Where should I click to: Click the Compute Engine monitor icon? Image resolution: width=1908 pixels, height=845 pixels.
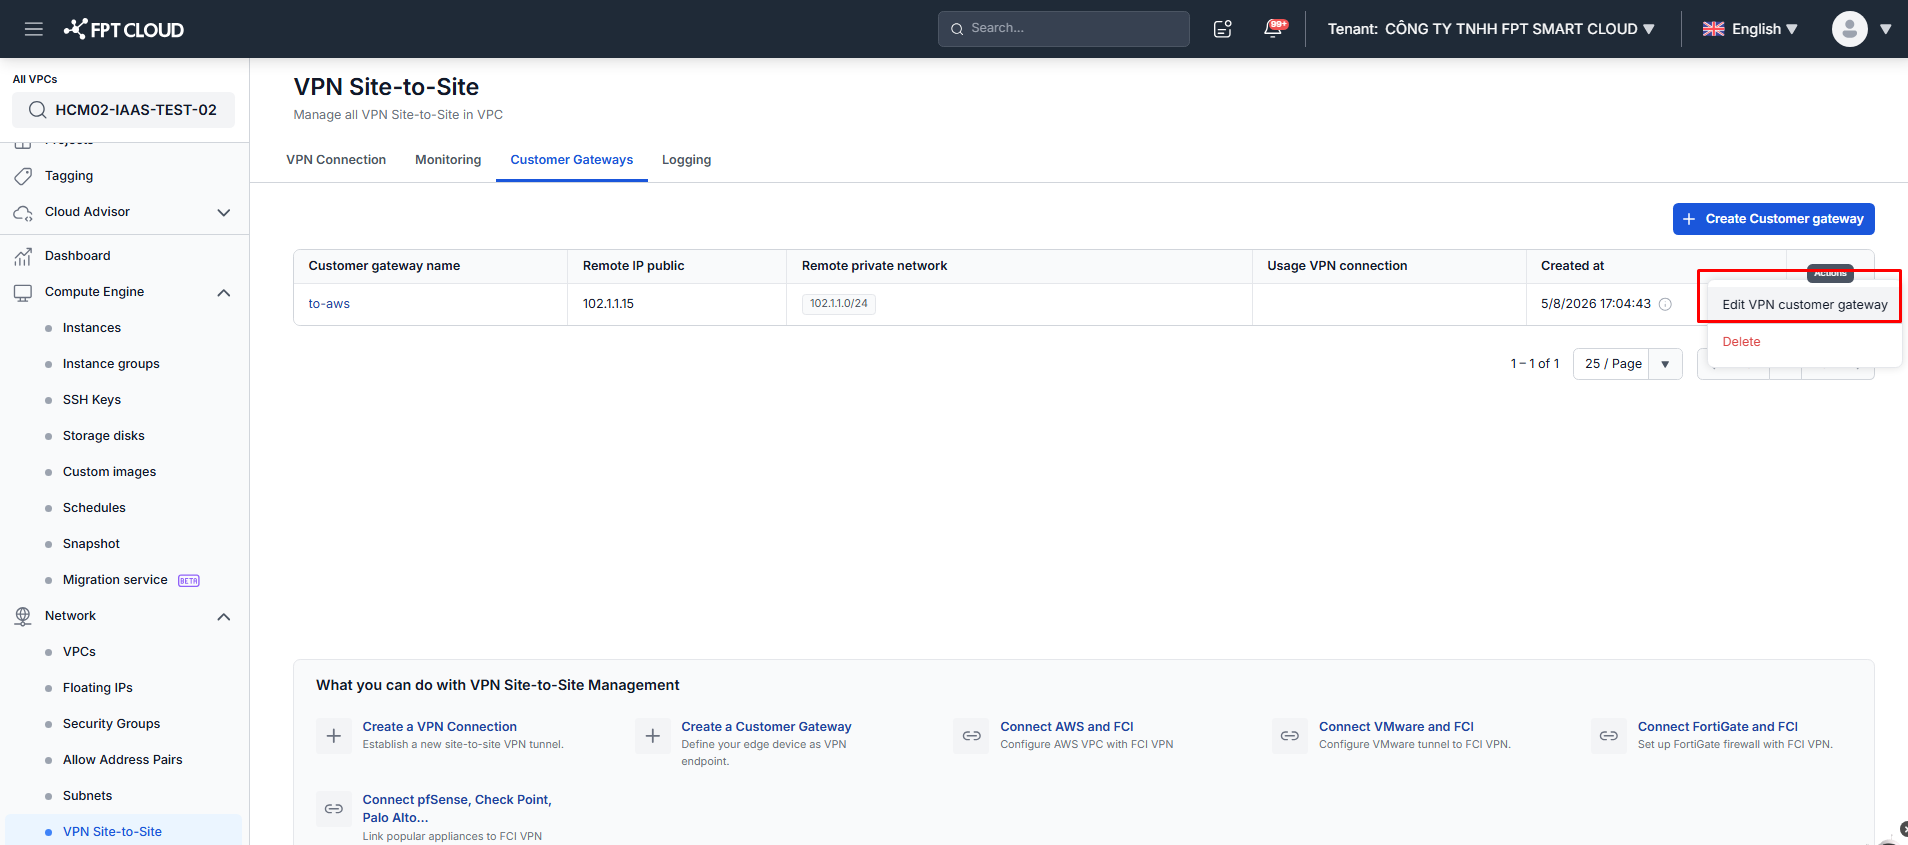coord(23,292)
